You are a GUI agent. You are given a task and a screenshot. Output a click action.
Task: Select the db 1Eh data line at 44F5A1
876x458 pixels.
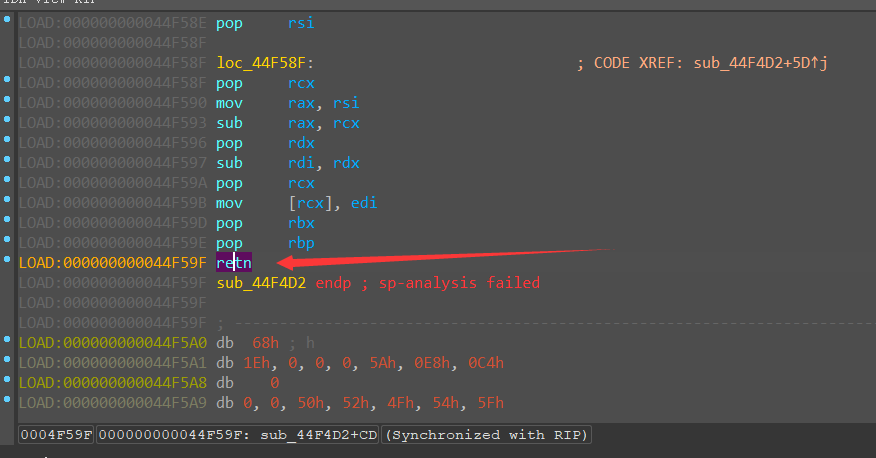point(360,363)
